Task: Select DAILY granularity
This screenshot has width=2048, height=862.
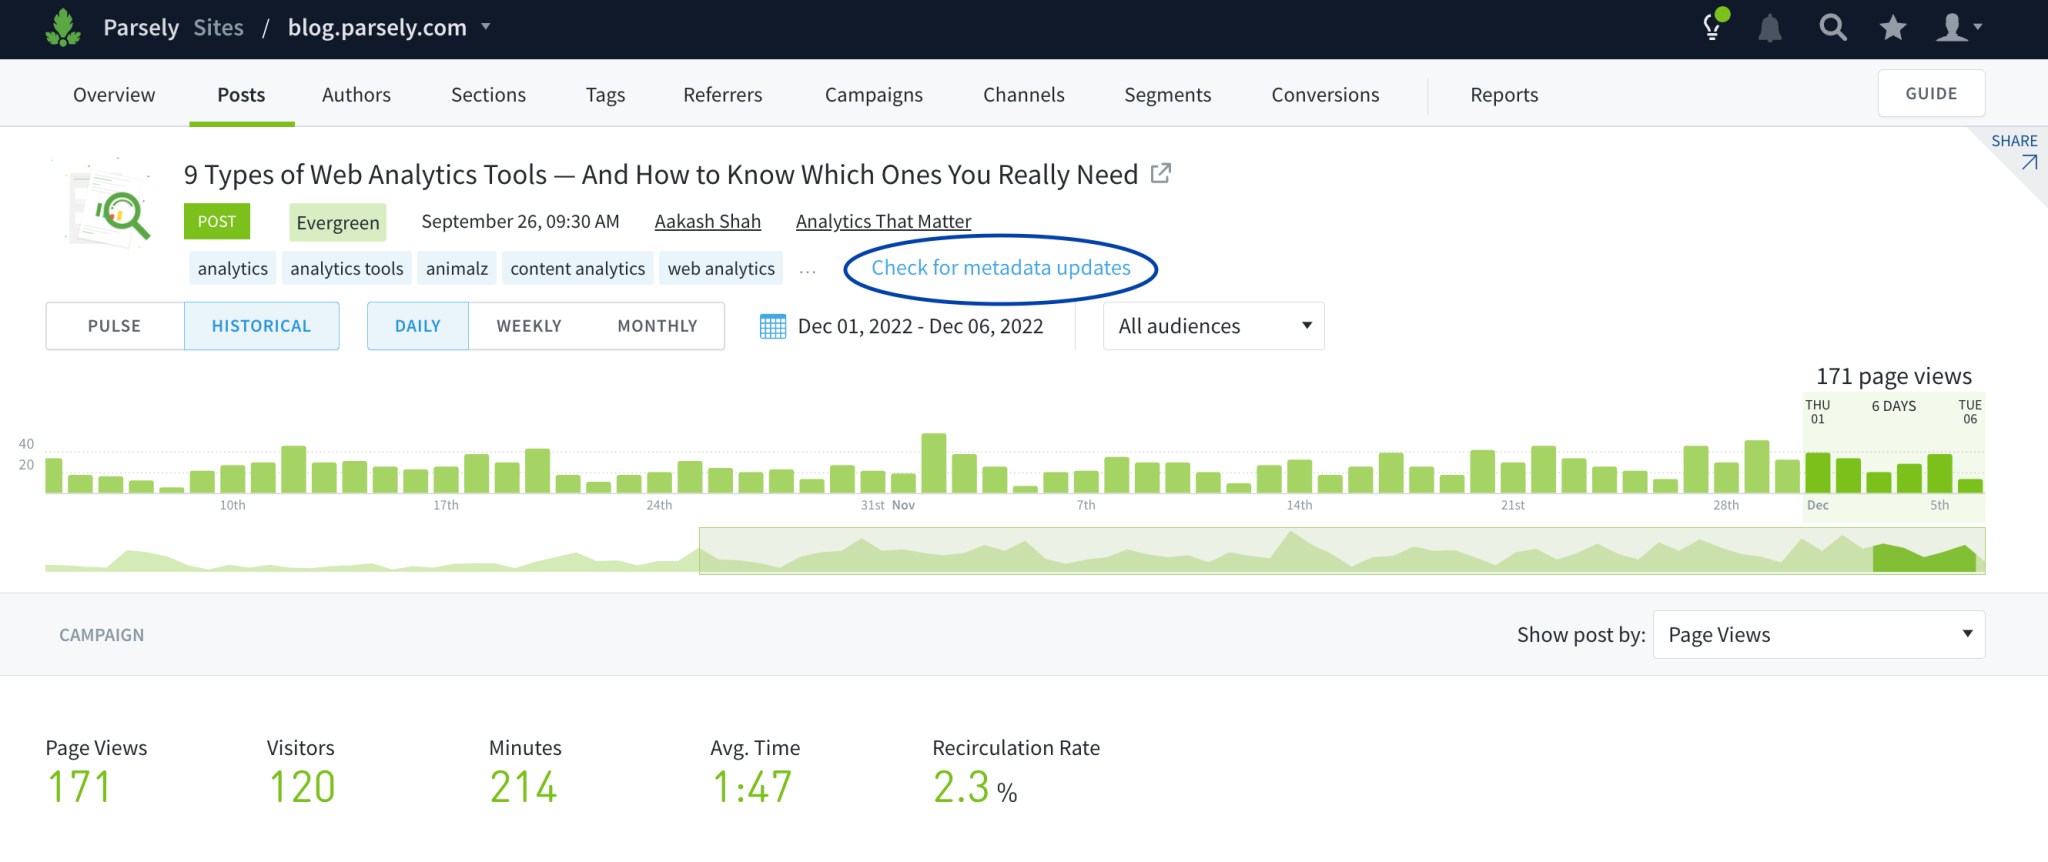Action: (417, 326)
